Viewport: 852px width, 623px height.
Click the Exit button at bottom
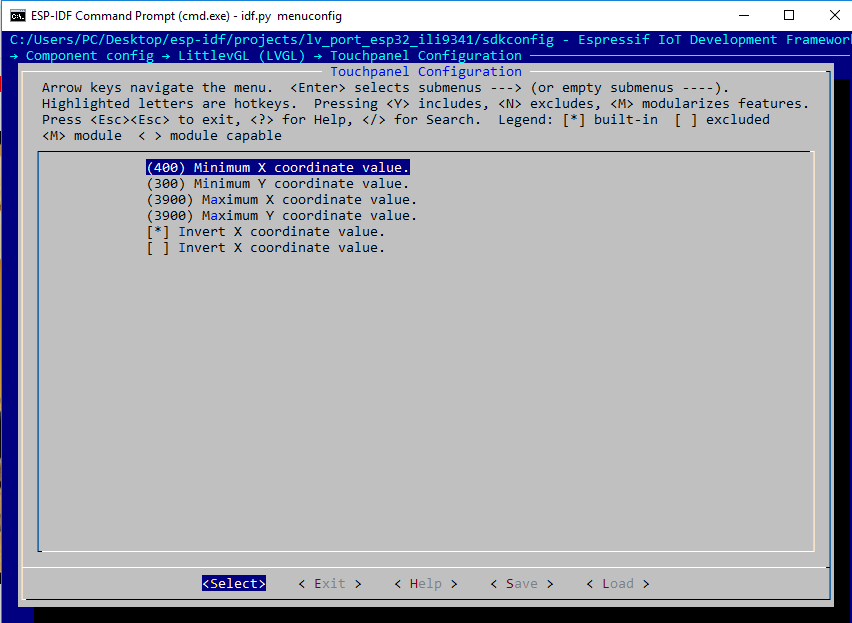329,584
